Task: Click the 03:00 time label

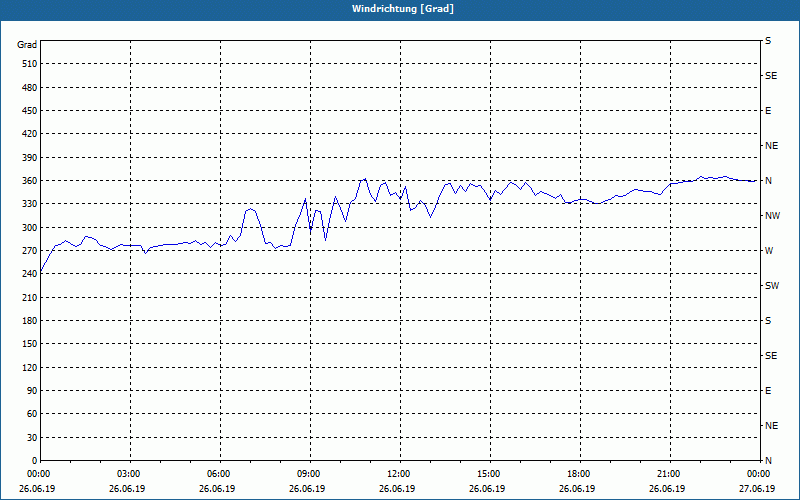Action: tap(130, 474)
